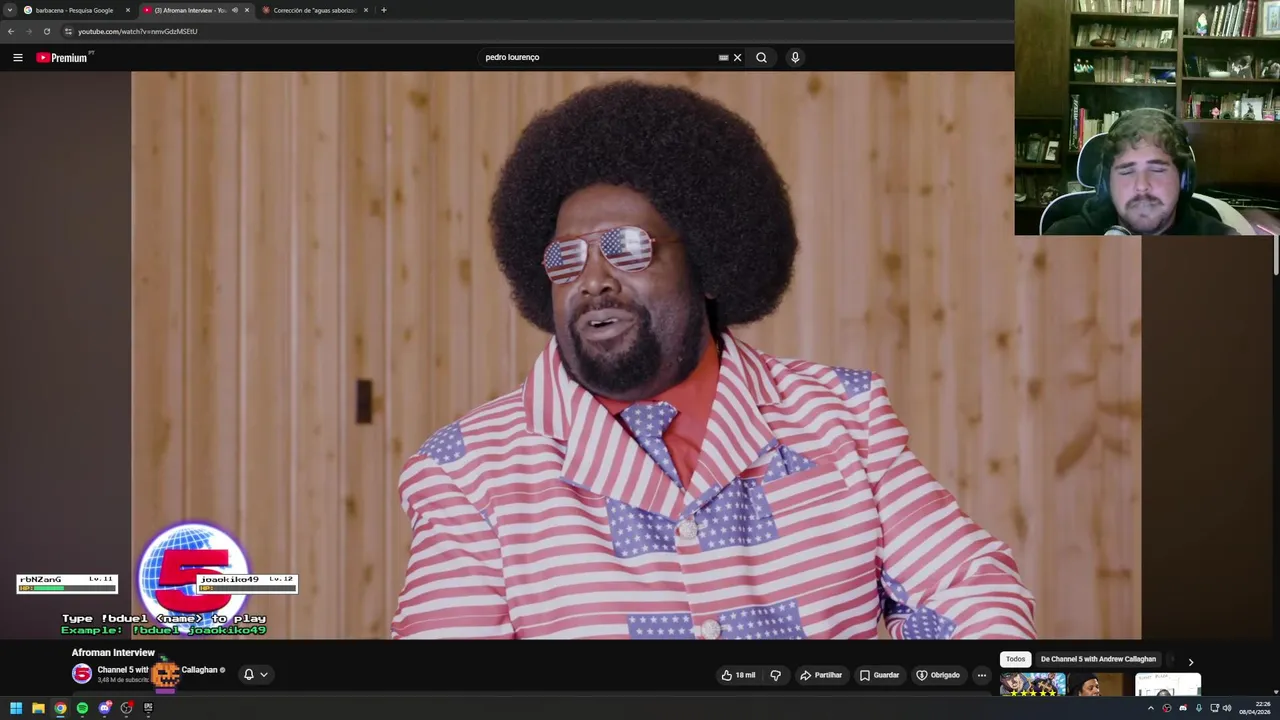Open the OBS Studio taskbar icon
This screenshot has height=720, width=1280.
coord(126,708)
